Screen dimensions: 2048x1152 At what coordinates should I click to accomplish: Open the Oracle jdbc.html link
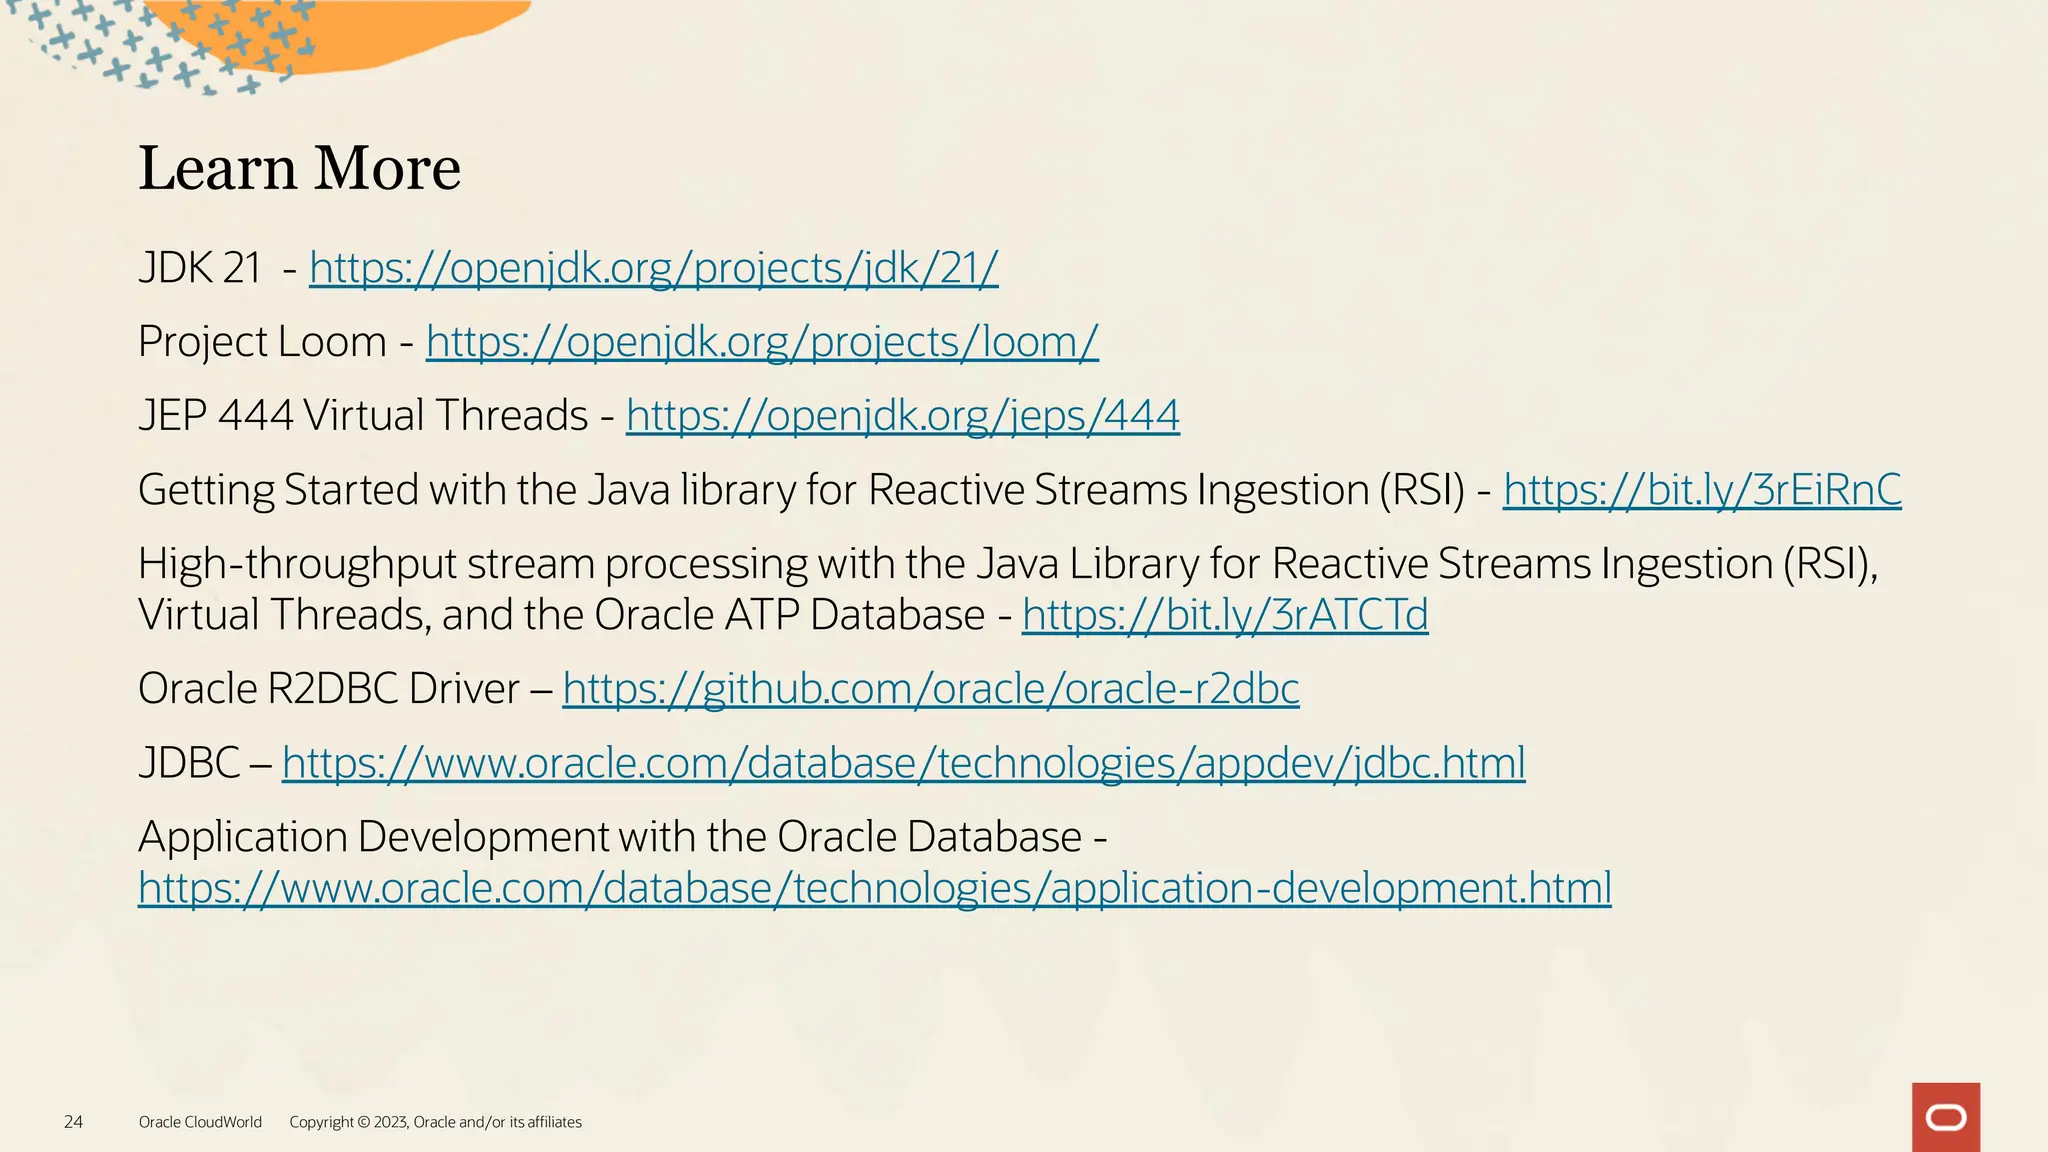pyautogui.click(x=904, y=763)
